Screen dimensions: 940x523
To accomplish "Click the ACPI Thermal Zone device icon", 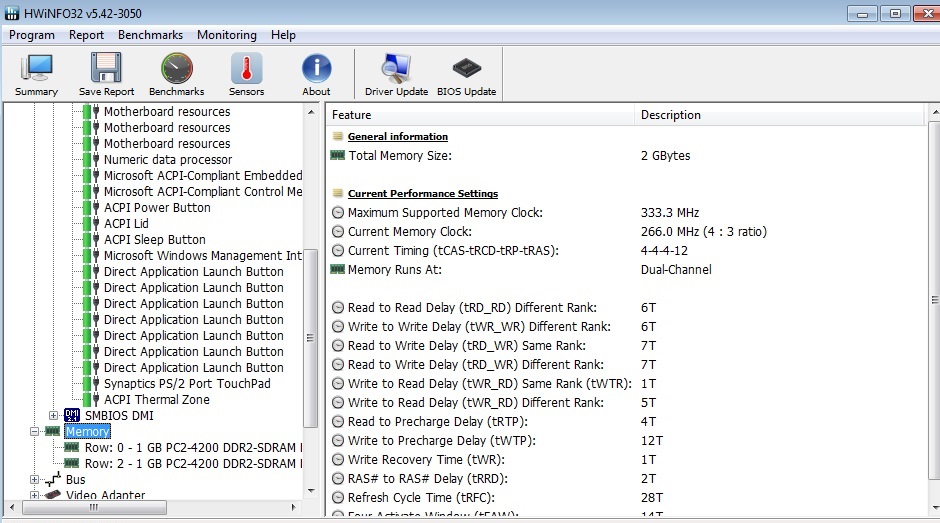I will (x=91, y=399).
